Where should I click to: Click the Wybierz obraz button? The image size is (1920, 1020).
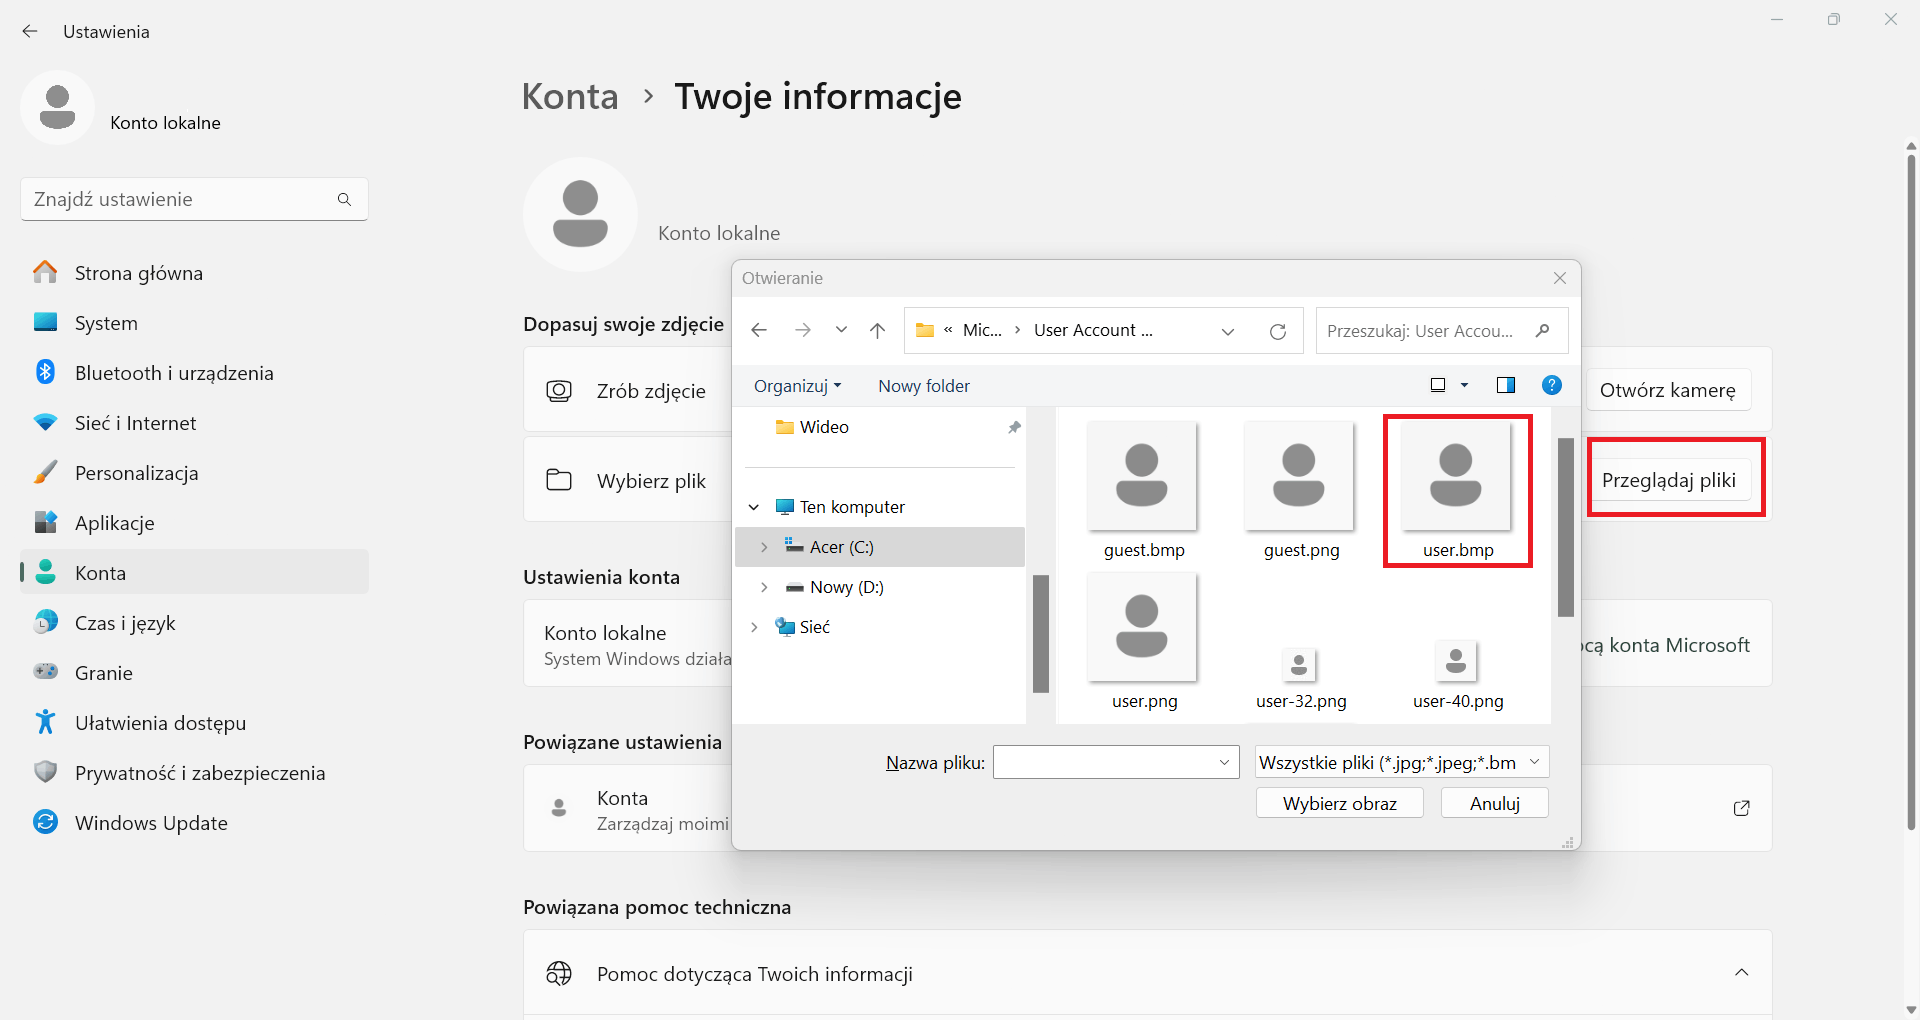pos(1339,803)
